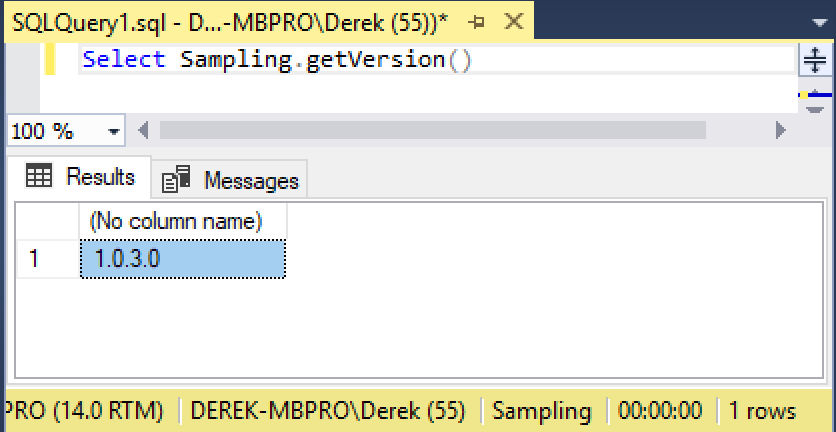Select the result cell 1.0.3.0

coord(183,259)
